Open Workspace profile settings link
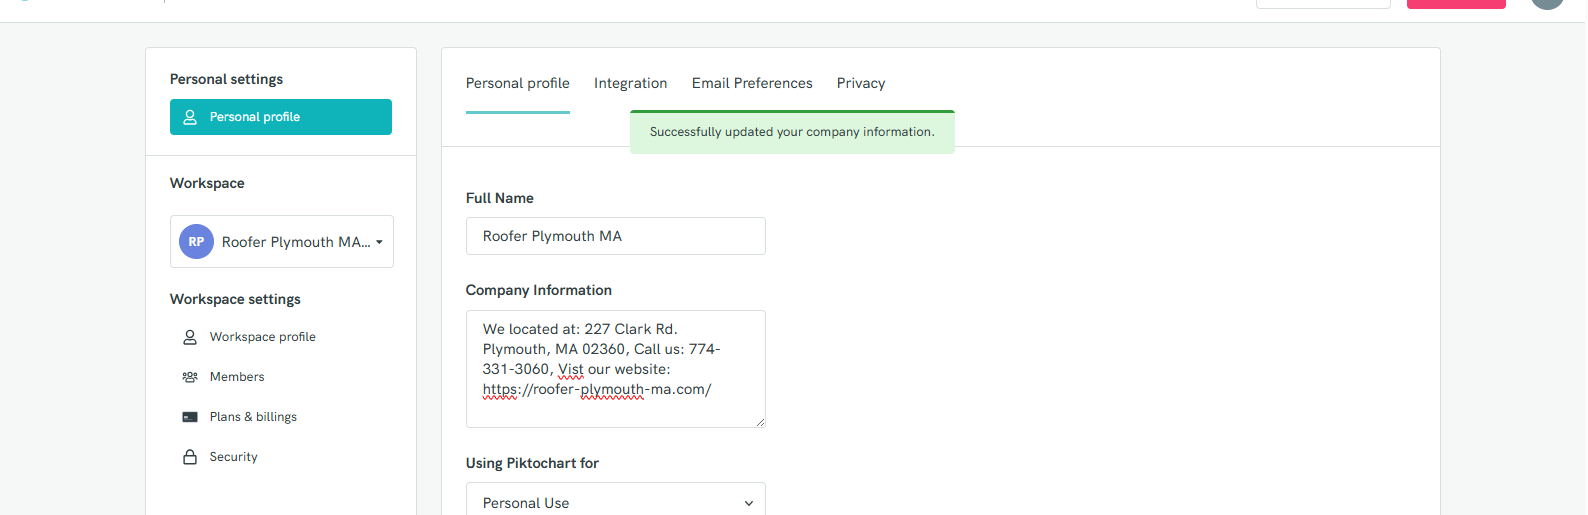 pyautogui.click(x=262, y=337)
